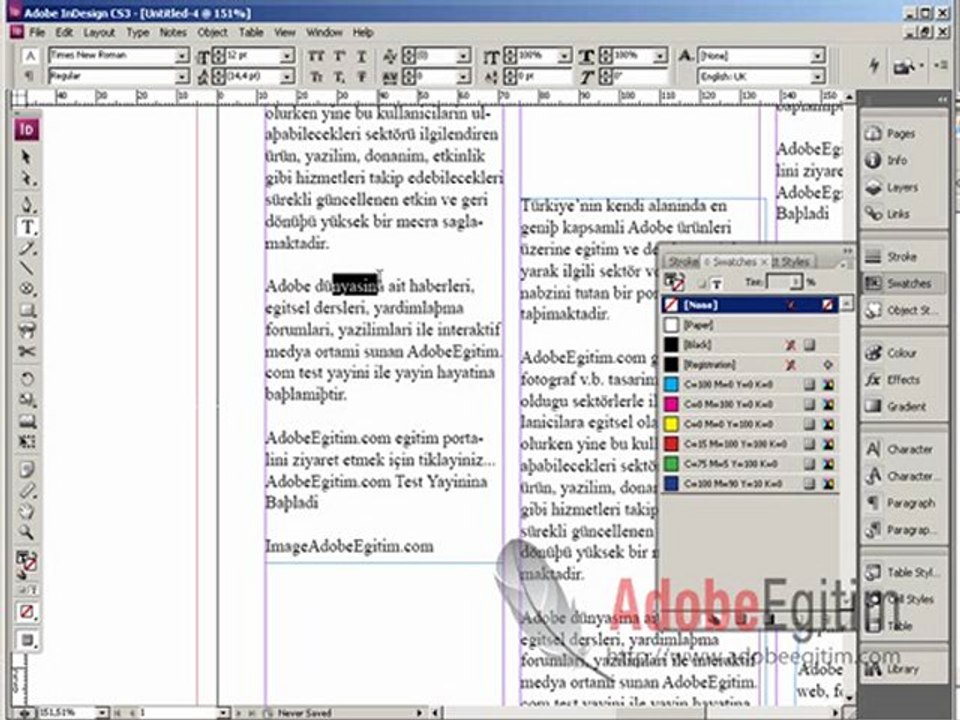960x720 pixels.
Task: Select the Hand tool
Action: click(x=26, y=511)
